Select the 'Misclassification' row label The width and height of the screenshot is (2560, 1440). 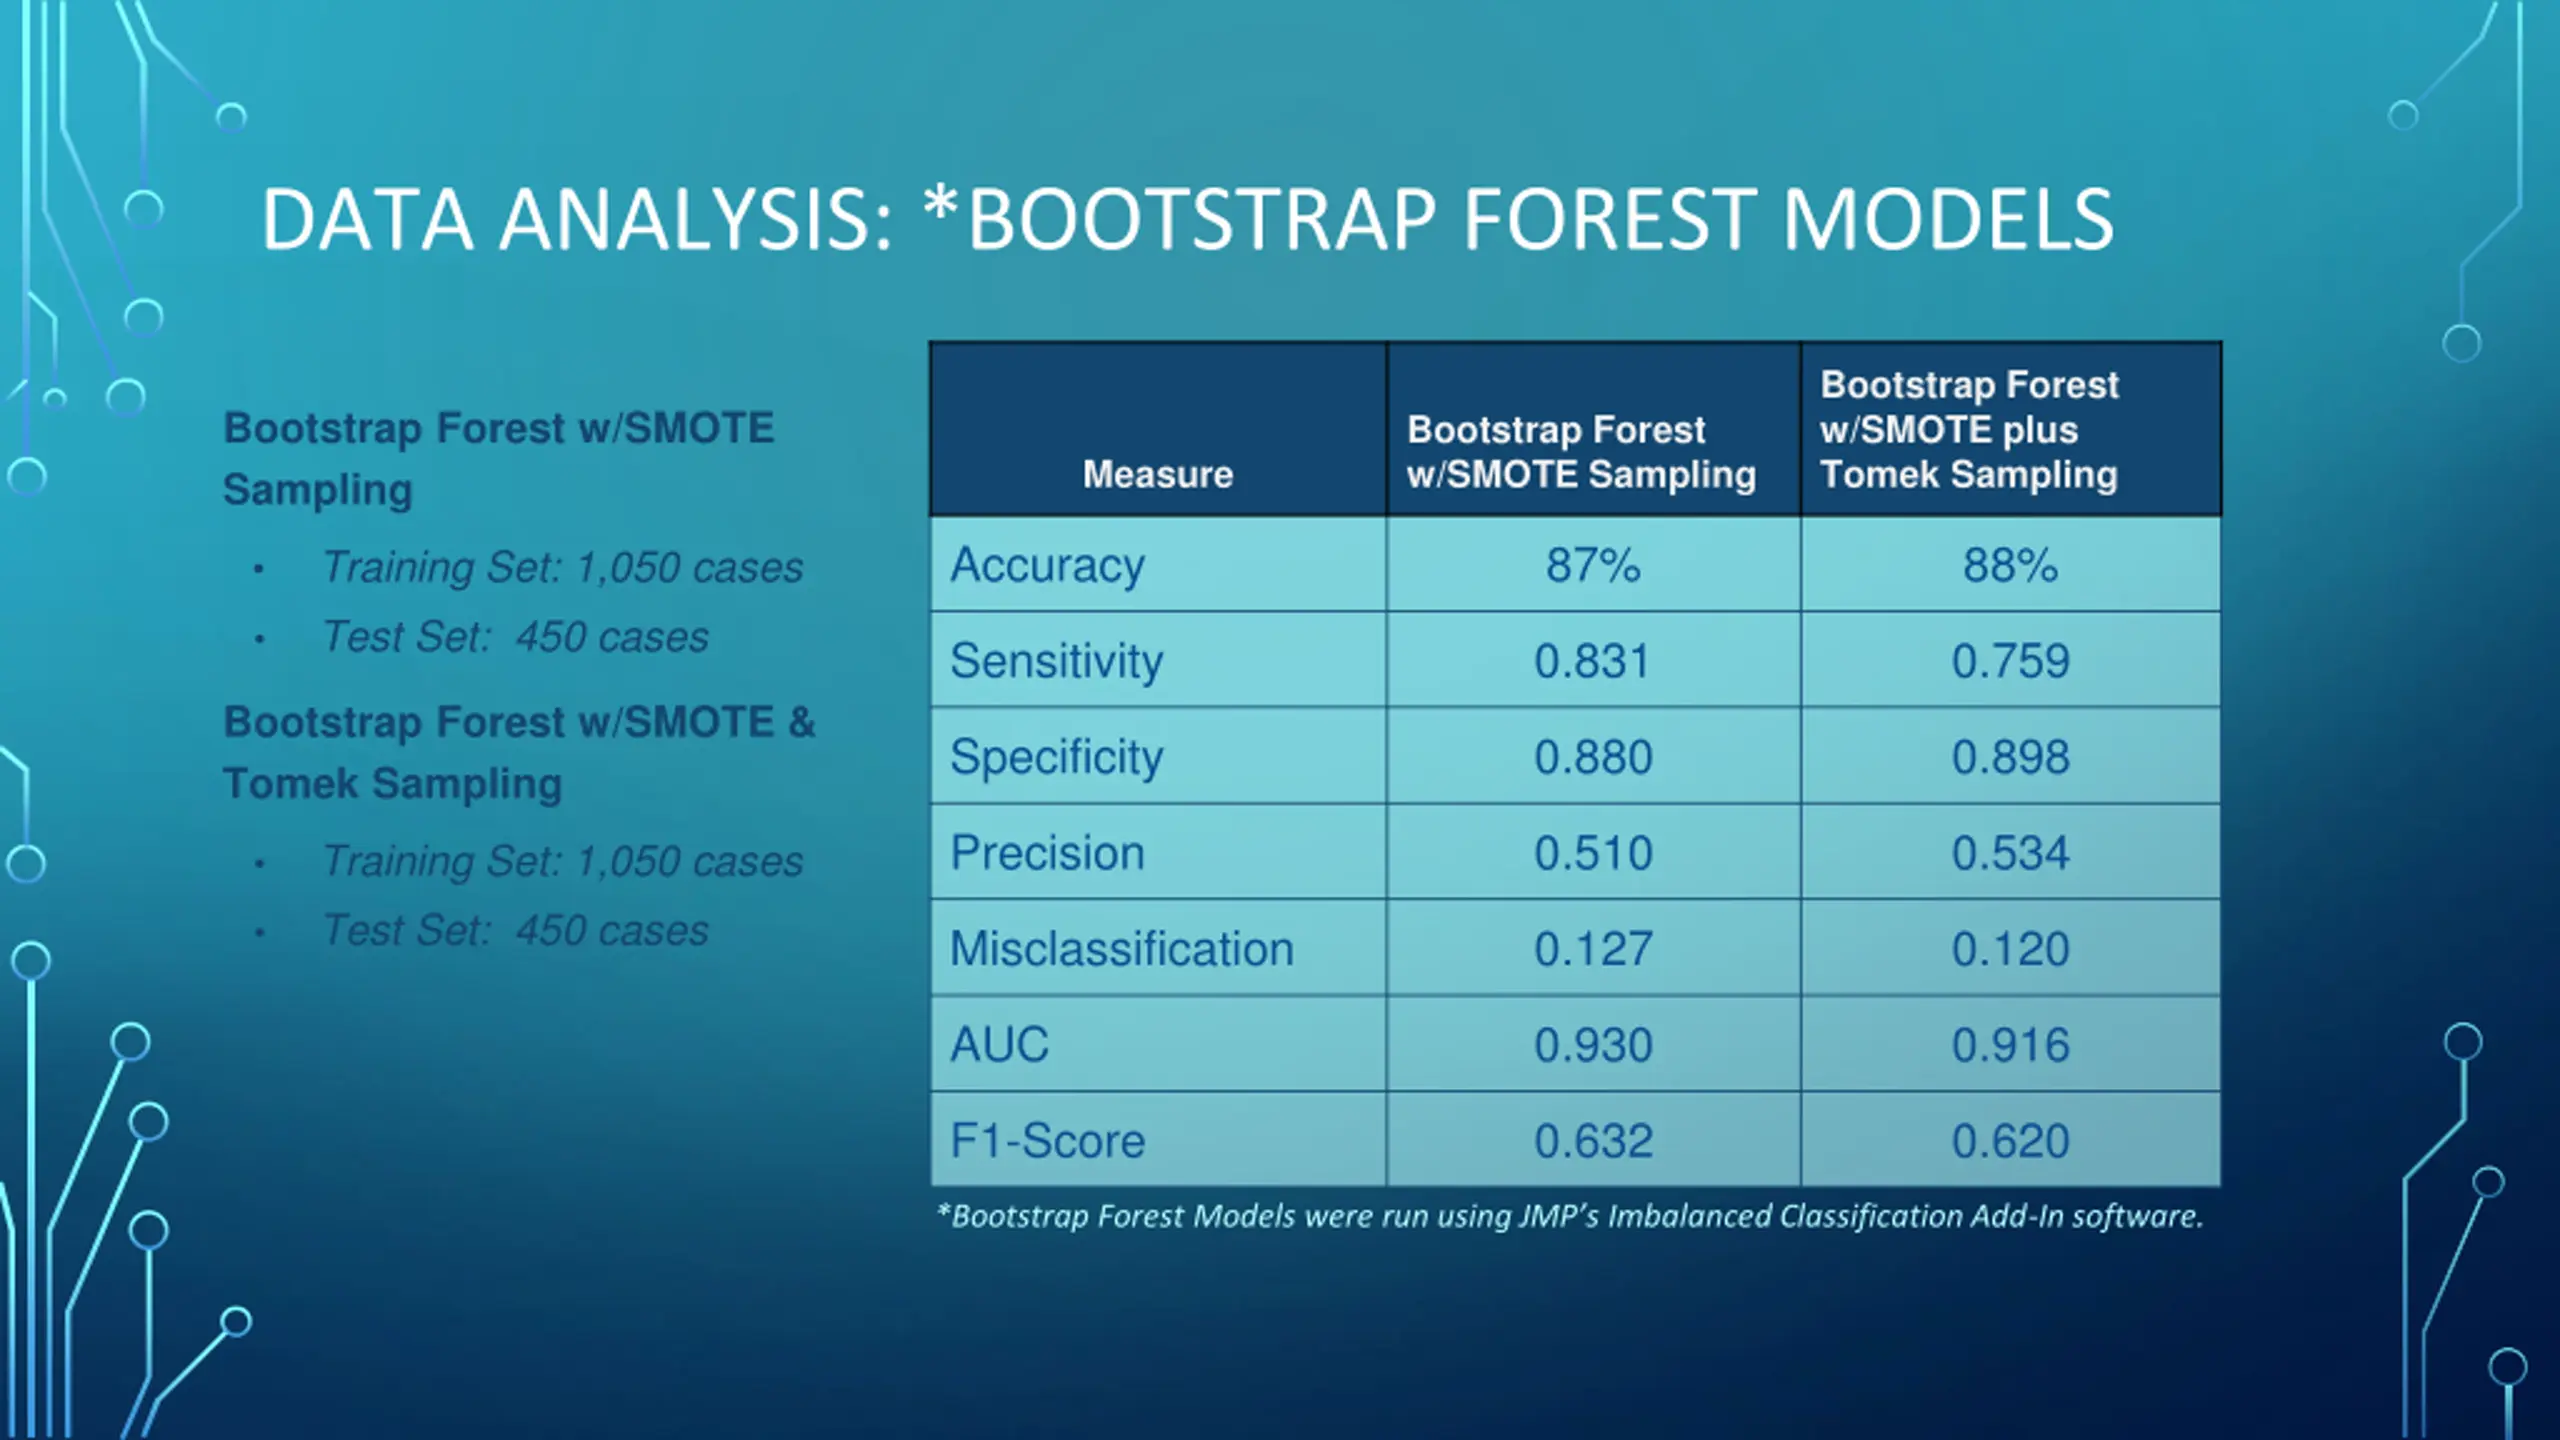click(1122, 948)
